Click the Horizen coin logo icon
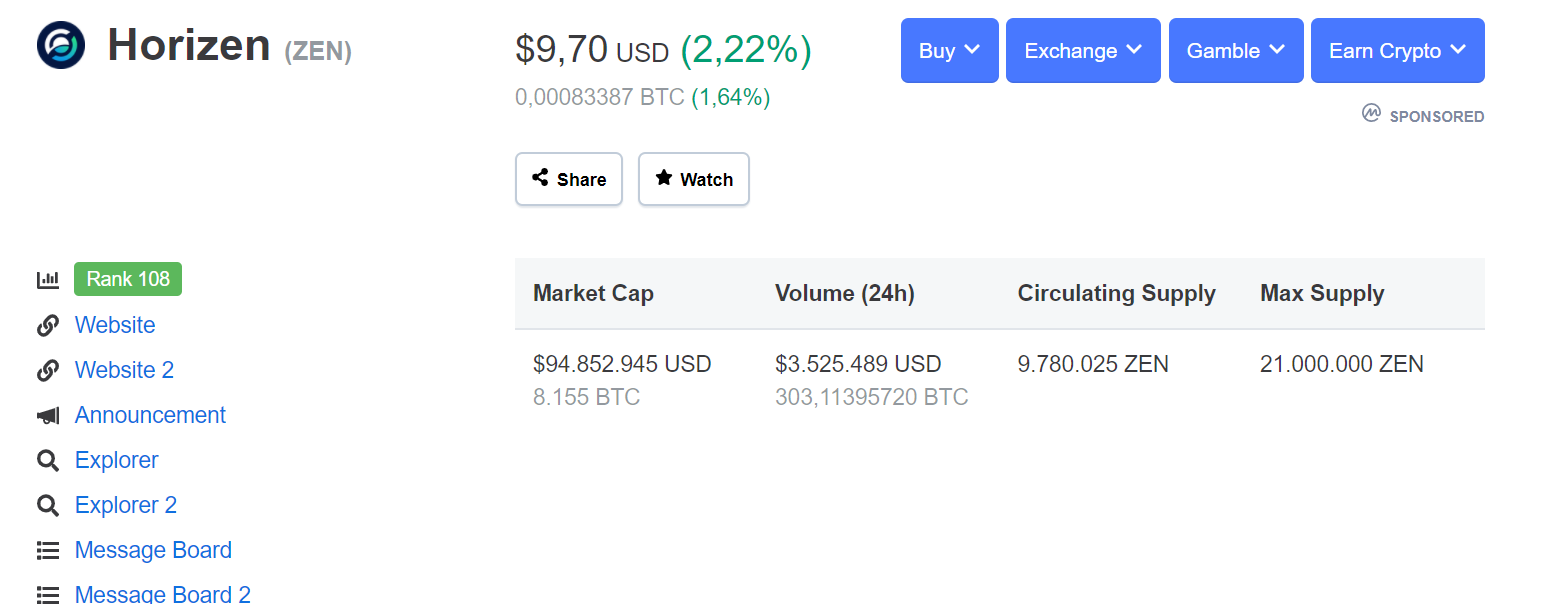Viewport: 1558px width, 604px height. 61,45
